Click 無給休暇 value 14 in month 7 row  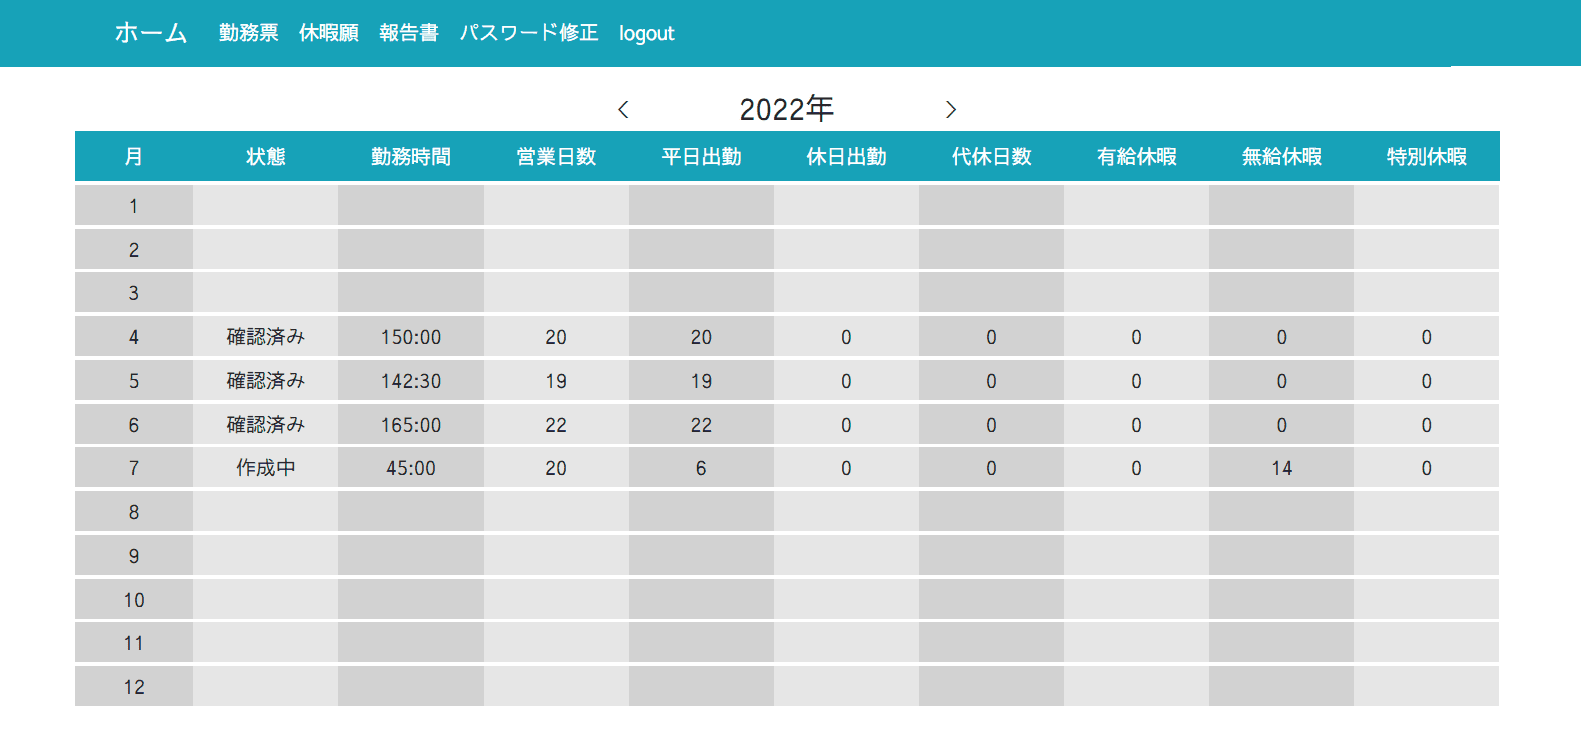pos(1281,468)
